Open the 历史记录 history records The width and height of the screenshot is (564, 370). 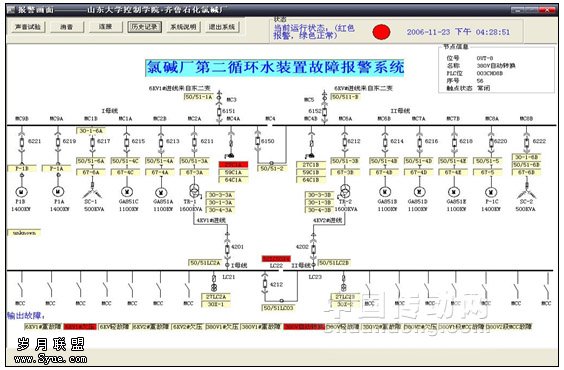click(144, 27)
